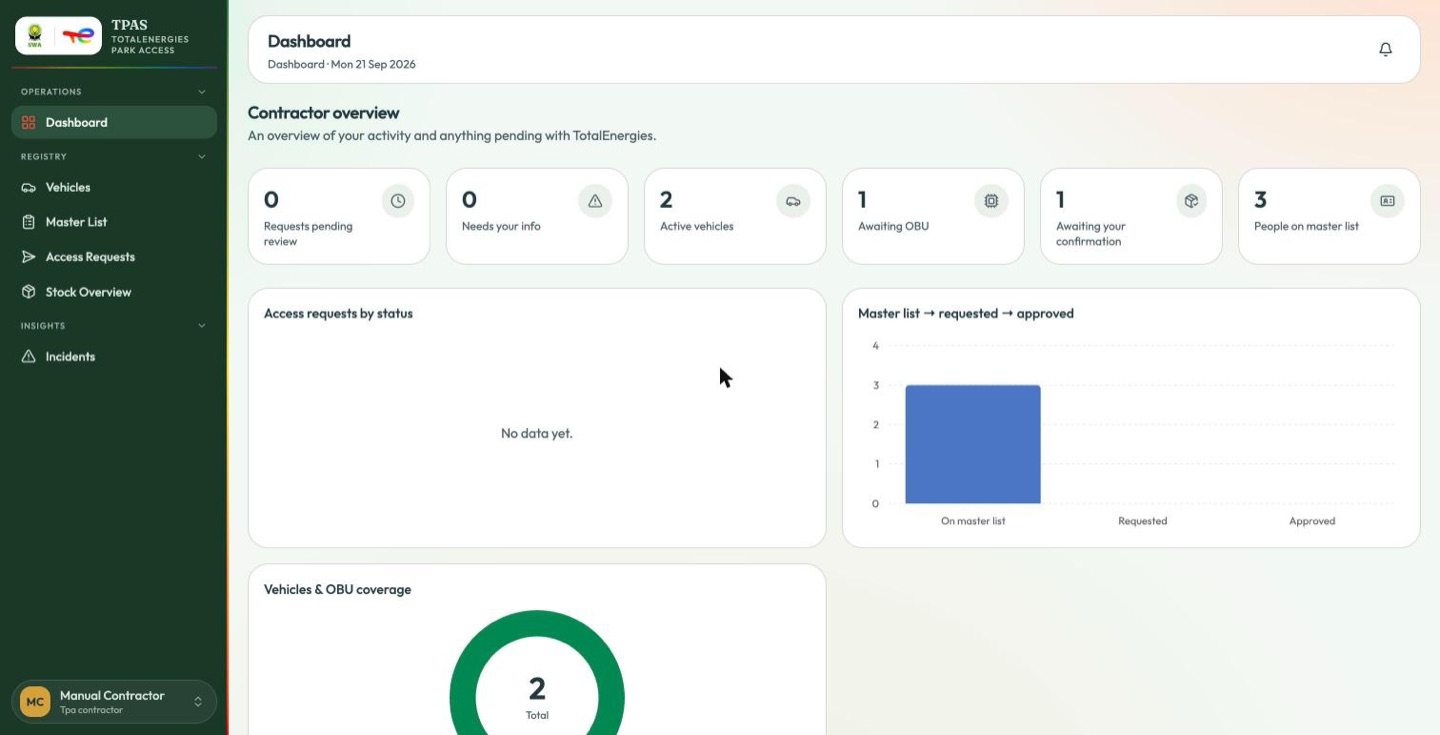Click the Dashboard · Mon 21 Sep 2026 breadcrumb
The width and height of the screenshot is (1440, 735).
(342, 64)
